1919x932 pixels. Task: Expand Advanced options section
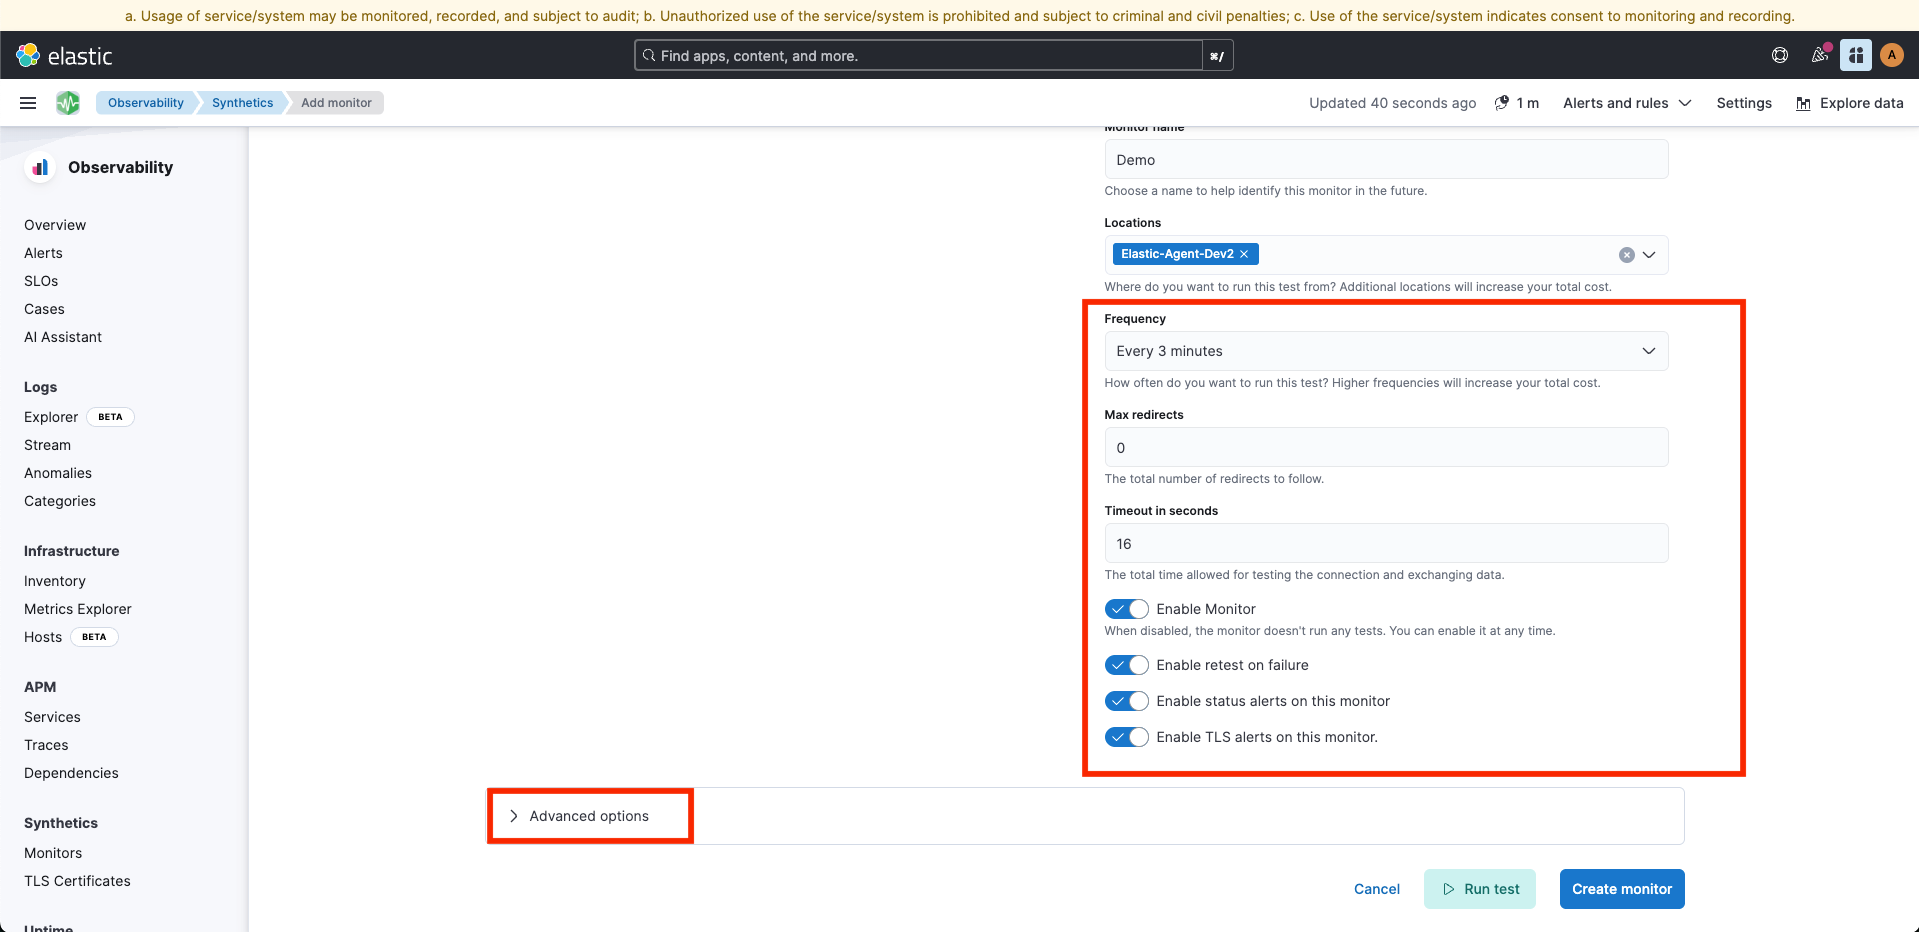point(579,816)
